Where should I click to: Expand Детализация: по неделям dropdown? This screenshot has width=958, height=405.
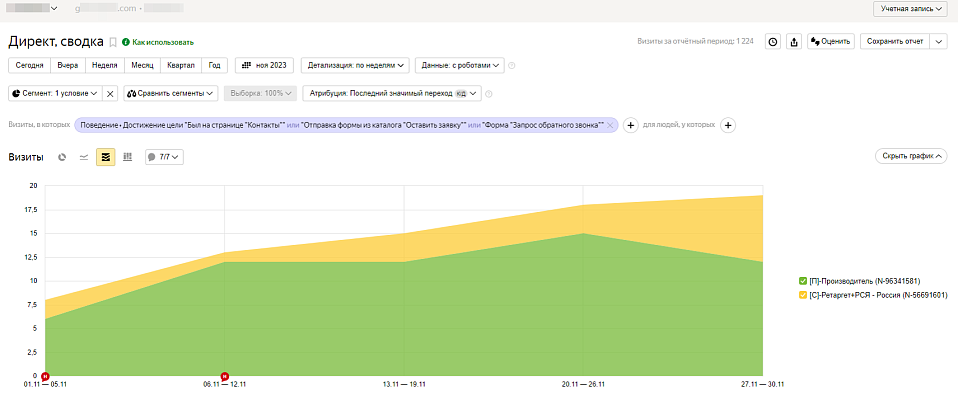pyautogui.click(x=356, y=65)
